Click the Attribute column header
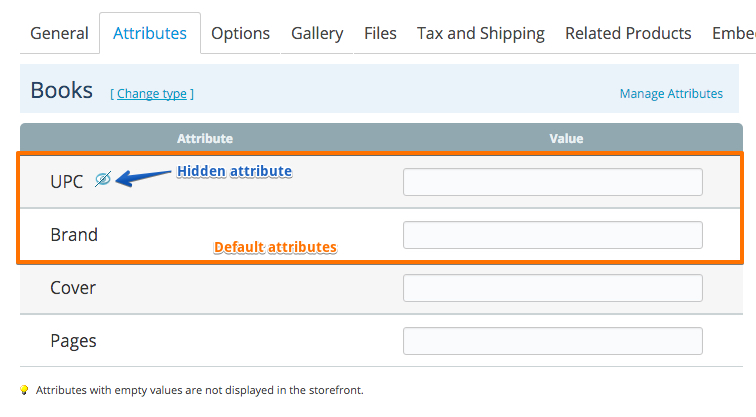Image resolution: width=756 pixels, height=417 pixels. [x=205, y=138]
